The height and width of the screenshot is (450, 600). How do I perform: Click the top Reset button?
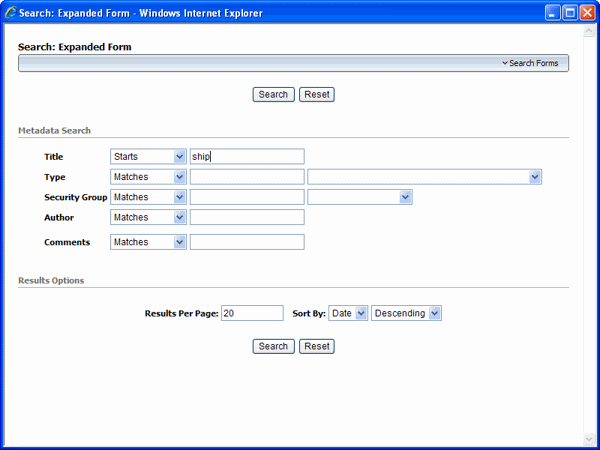316,95
